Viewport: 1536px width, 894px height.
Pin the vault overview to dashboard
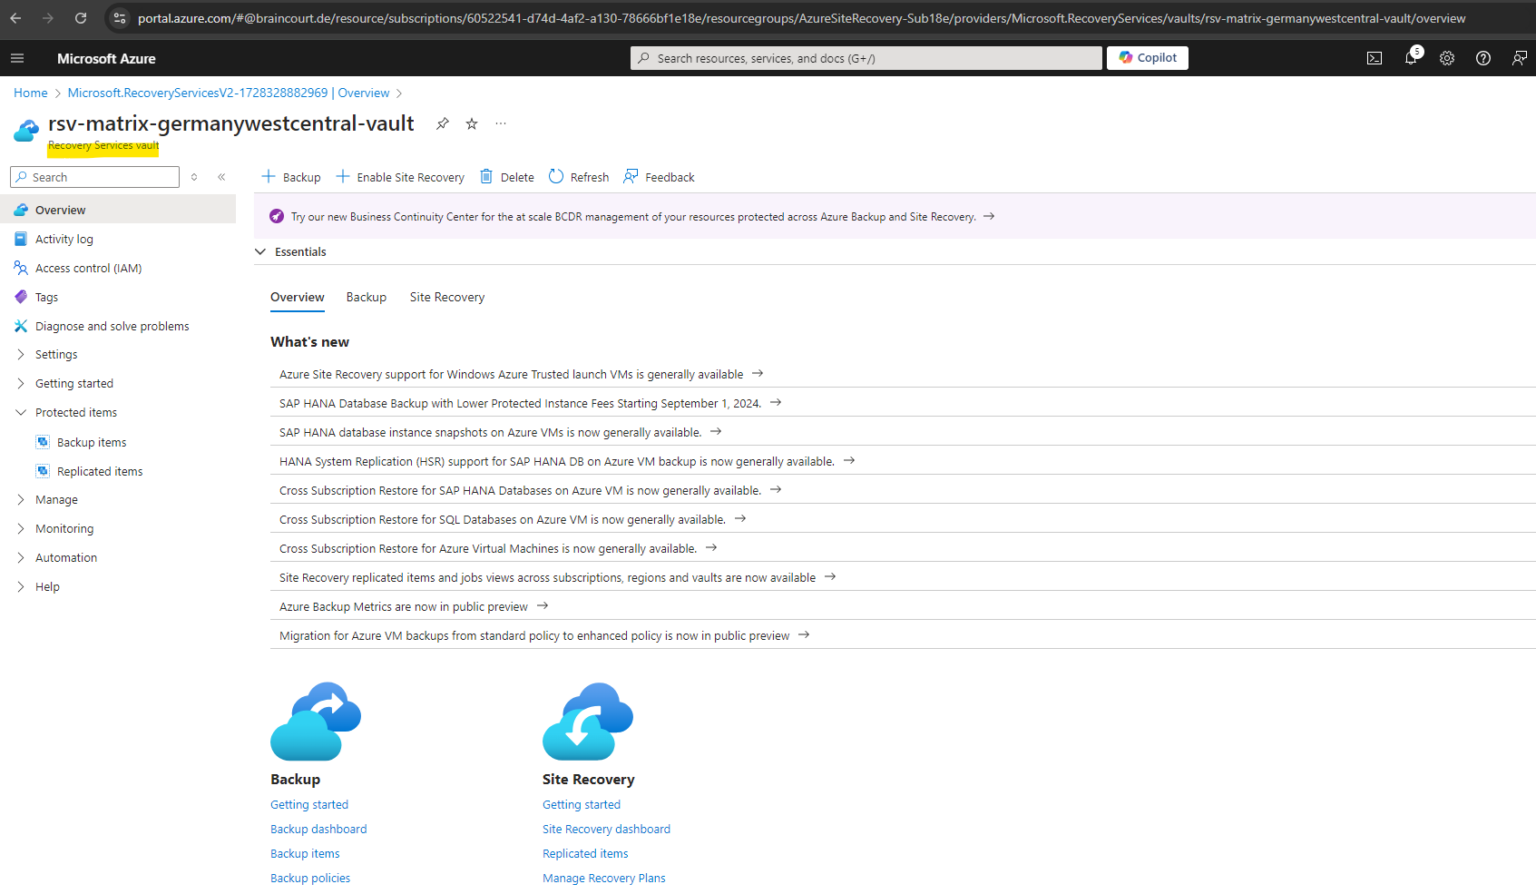pyautogui.click(x=442, y=123)
